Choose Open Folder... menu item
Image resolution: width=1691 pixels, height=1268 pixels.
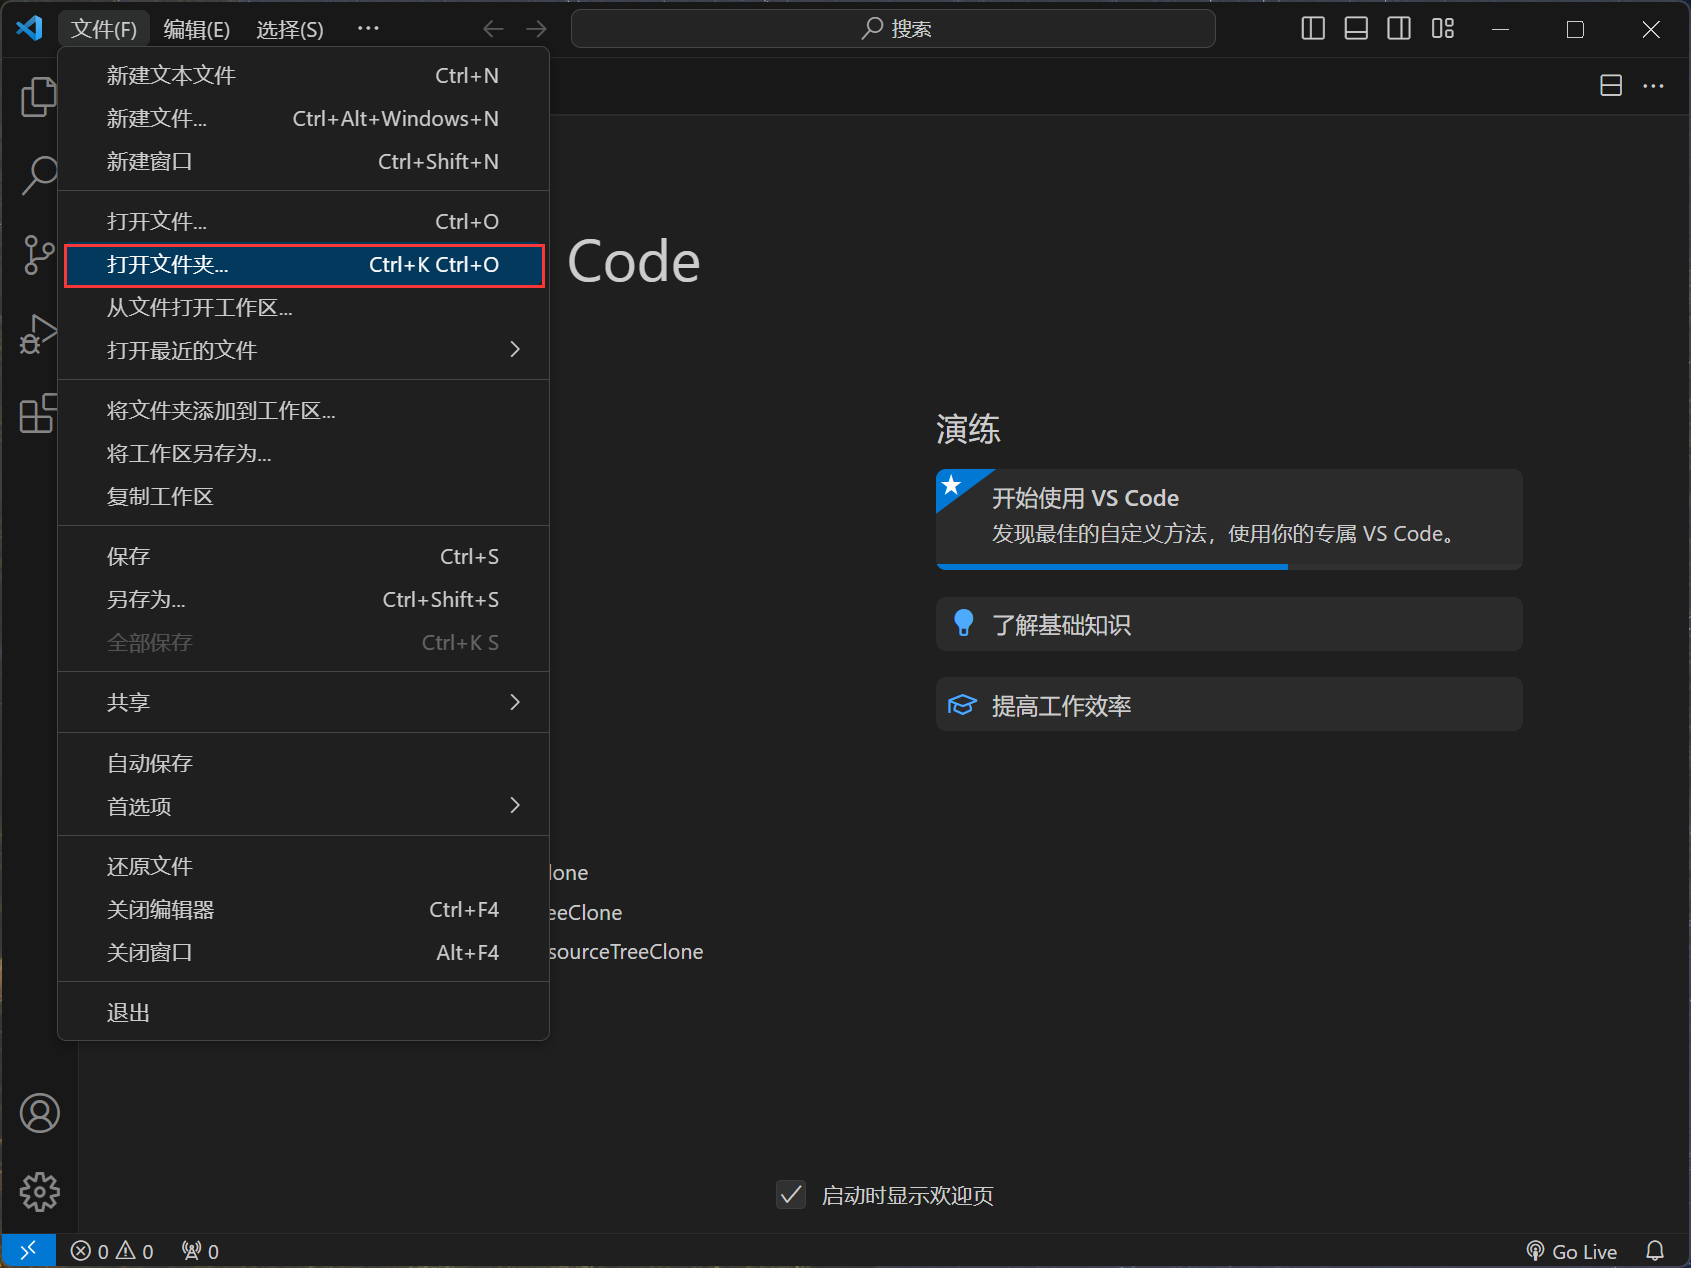click(x=304, y=265)
